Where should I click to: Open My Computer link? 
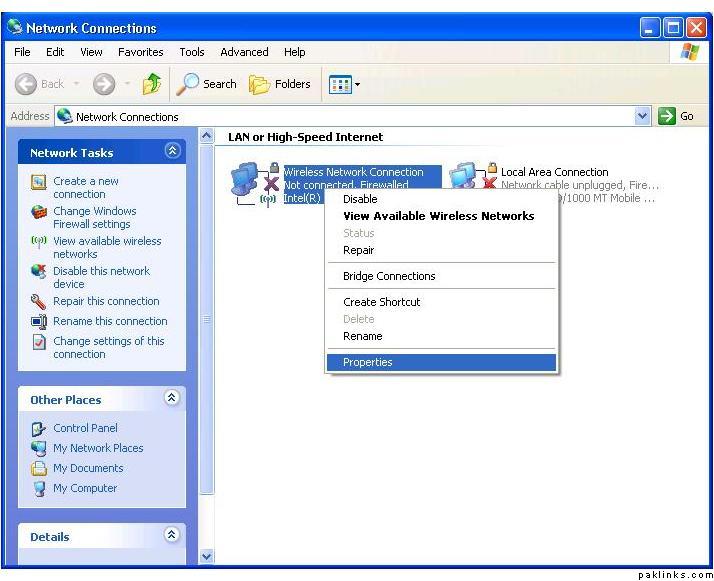85,488
